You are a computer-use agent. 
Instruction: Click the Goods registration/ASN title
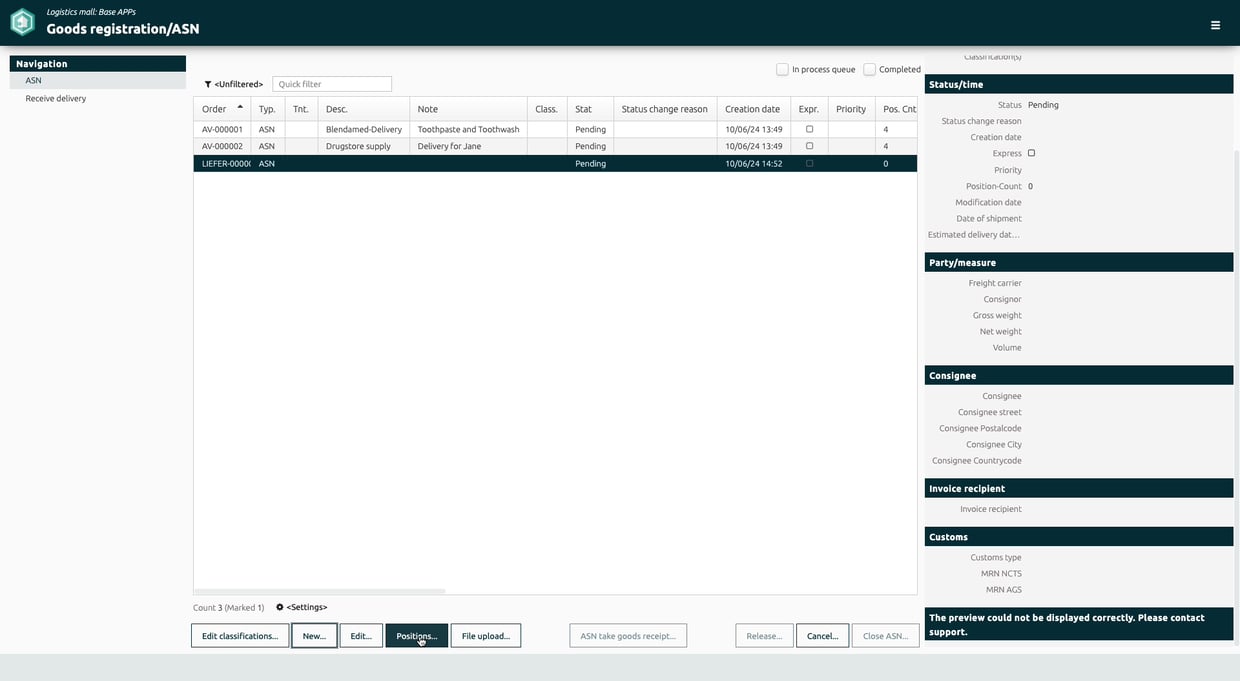[x=122, y=29]
